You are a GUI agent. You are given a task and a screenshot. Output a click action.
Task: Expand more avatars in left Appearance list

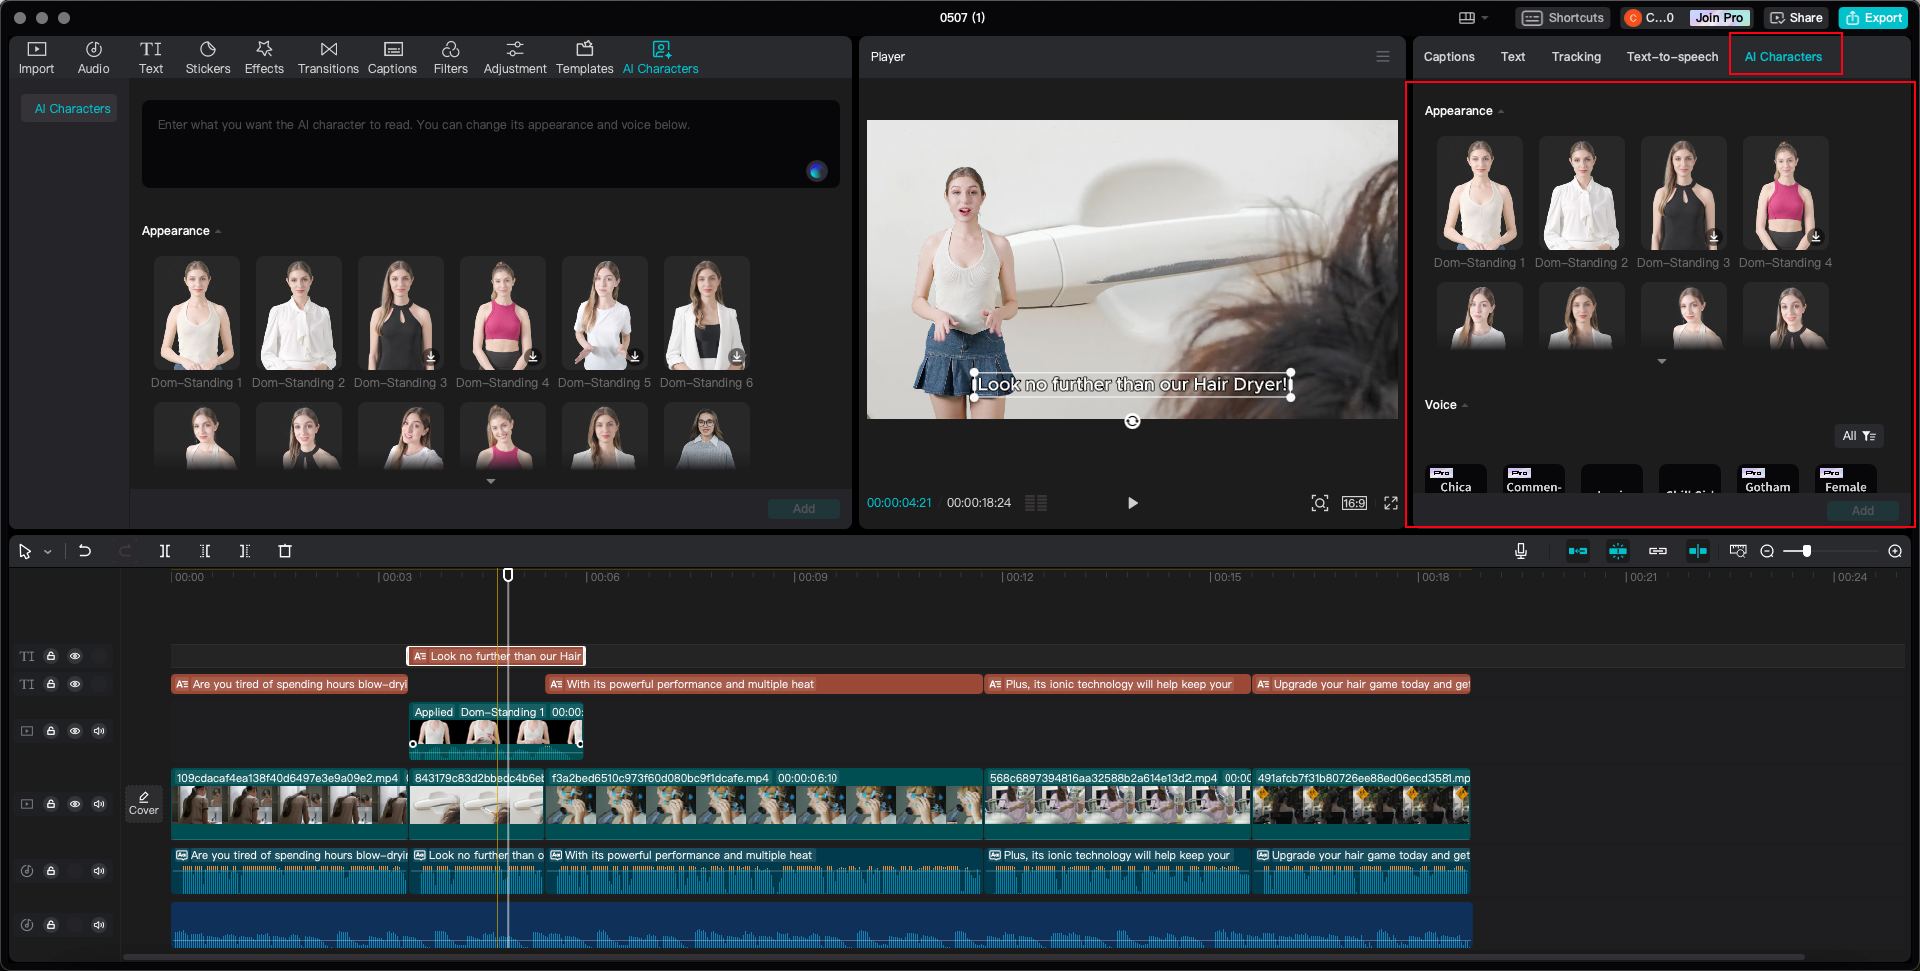(x=490, y=482)
